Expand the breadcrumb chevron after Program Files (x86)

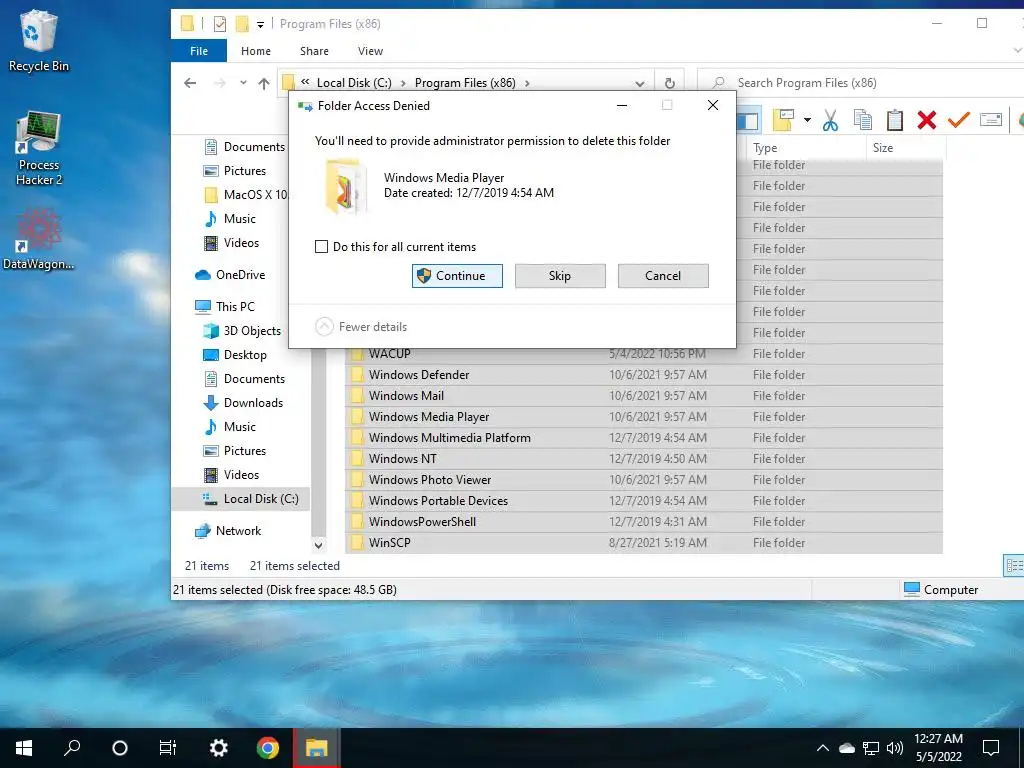(x=527, y=83)
